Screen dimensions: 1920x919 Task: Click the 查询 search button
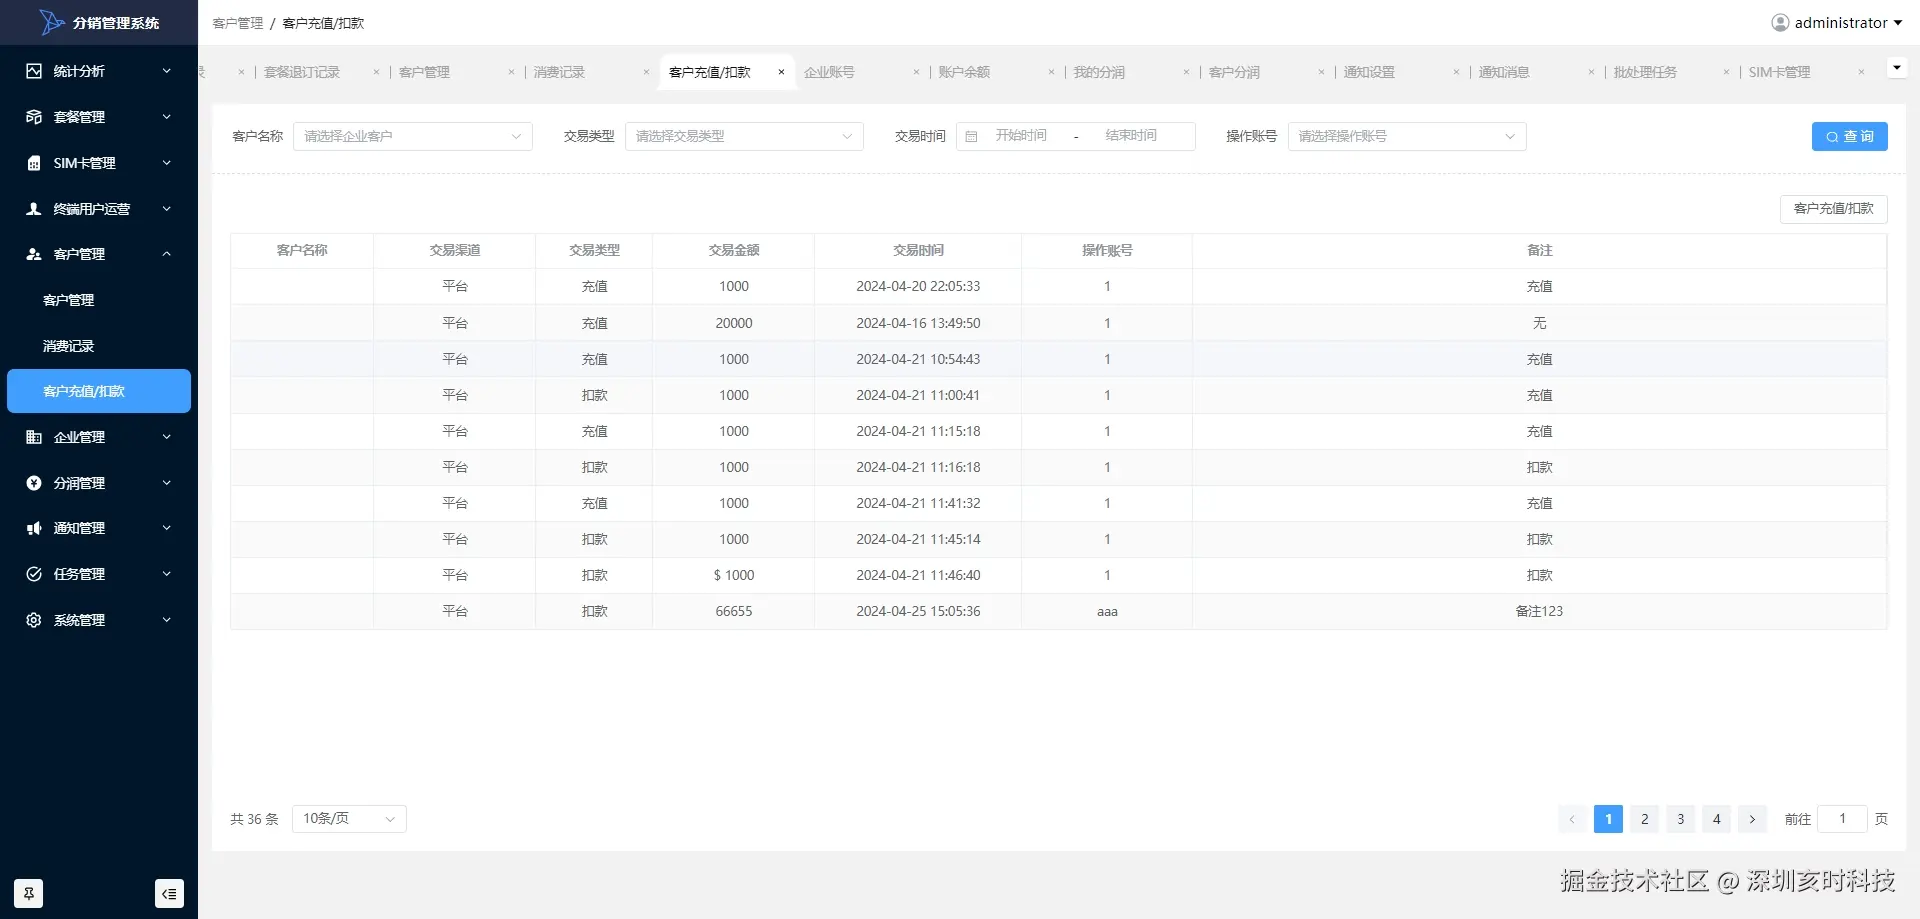click(1849, 136)
